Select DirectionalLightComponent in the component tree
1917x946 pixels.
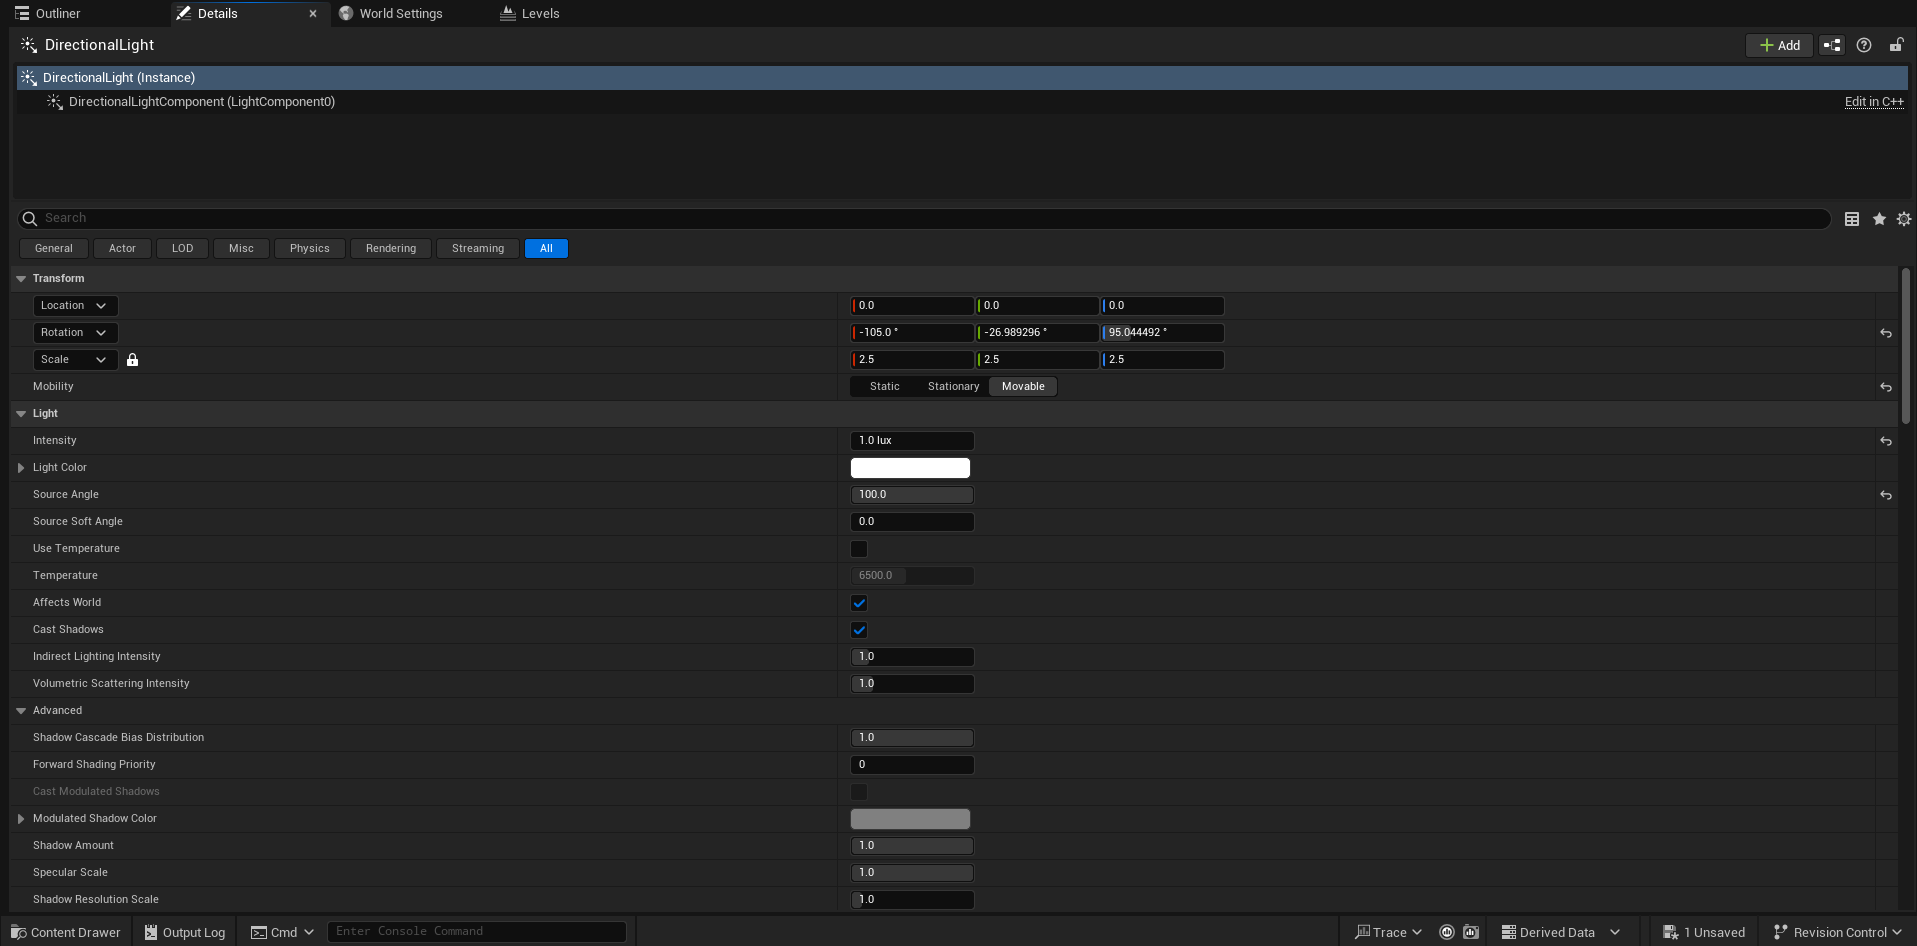pyautogui.click(x=202, y=102)
